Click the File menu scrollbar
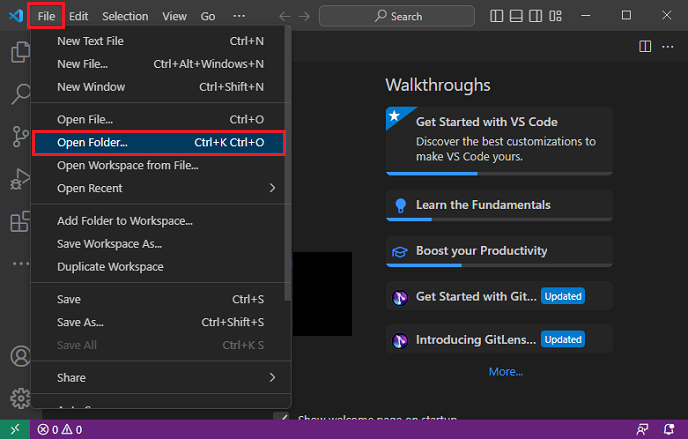Screen dimensions: 688x439 pos(288,164)
